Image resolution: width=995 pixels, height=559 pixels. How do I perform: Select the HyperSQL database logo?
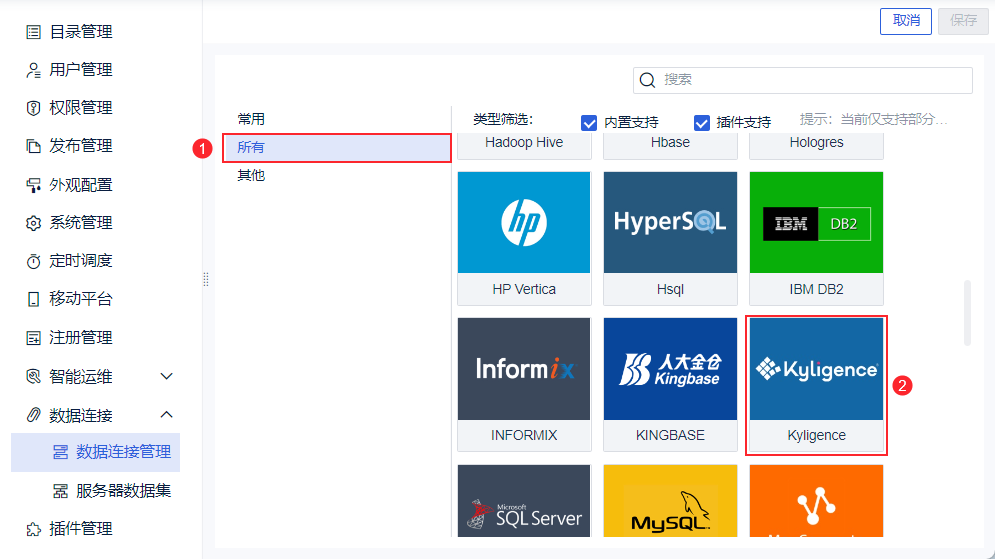click(670, 222)
